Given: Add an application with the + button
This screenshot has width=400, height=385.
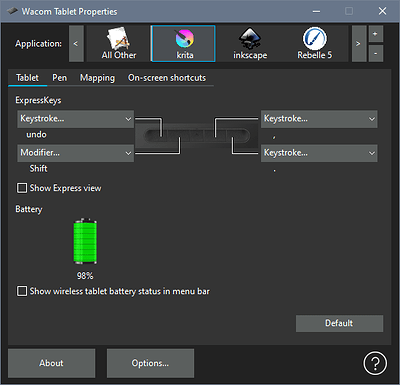Looking at the screenshot, I should [375, 34].
